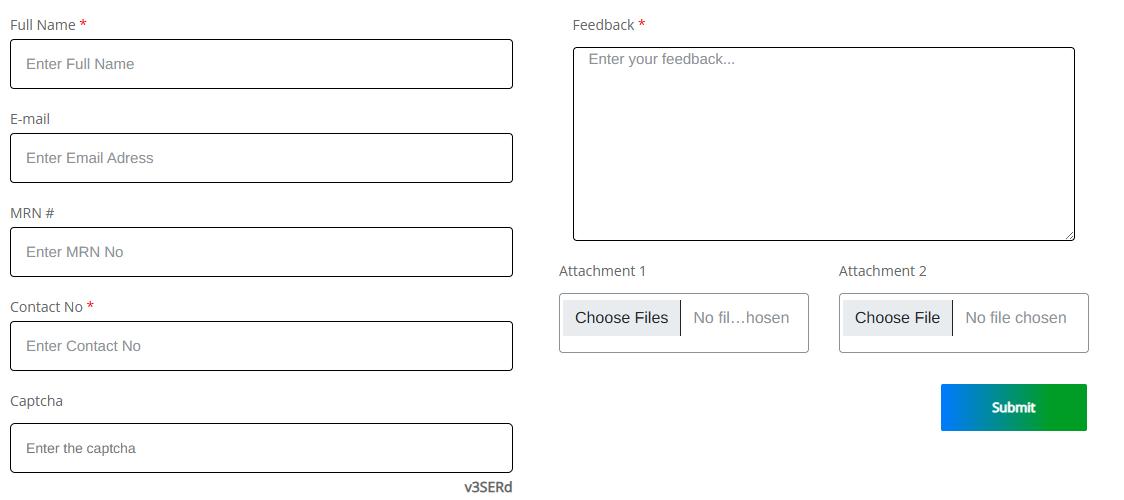Submit the feedback form
1124x500 pixels.
pos(1013,408)
